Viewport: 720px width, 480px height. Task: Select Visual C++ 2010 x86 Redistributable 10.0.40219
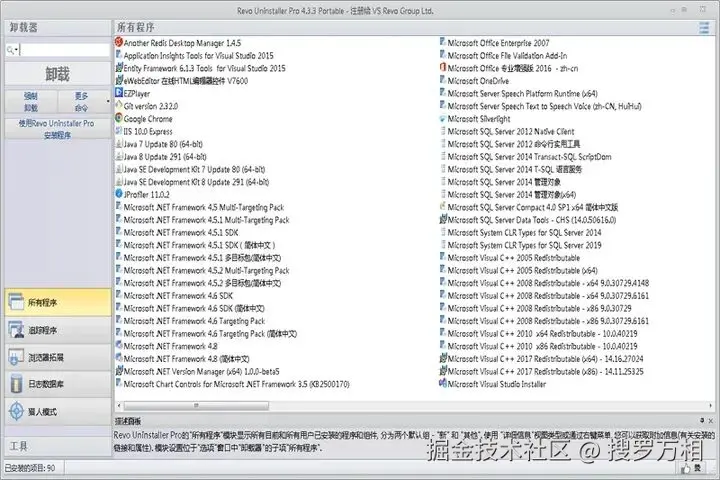click(x=542, y=346)
